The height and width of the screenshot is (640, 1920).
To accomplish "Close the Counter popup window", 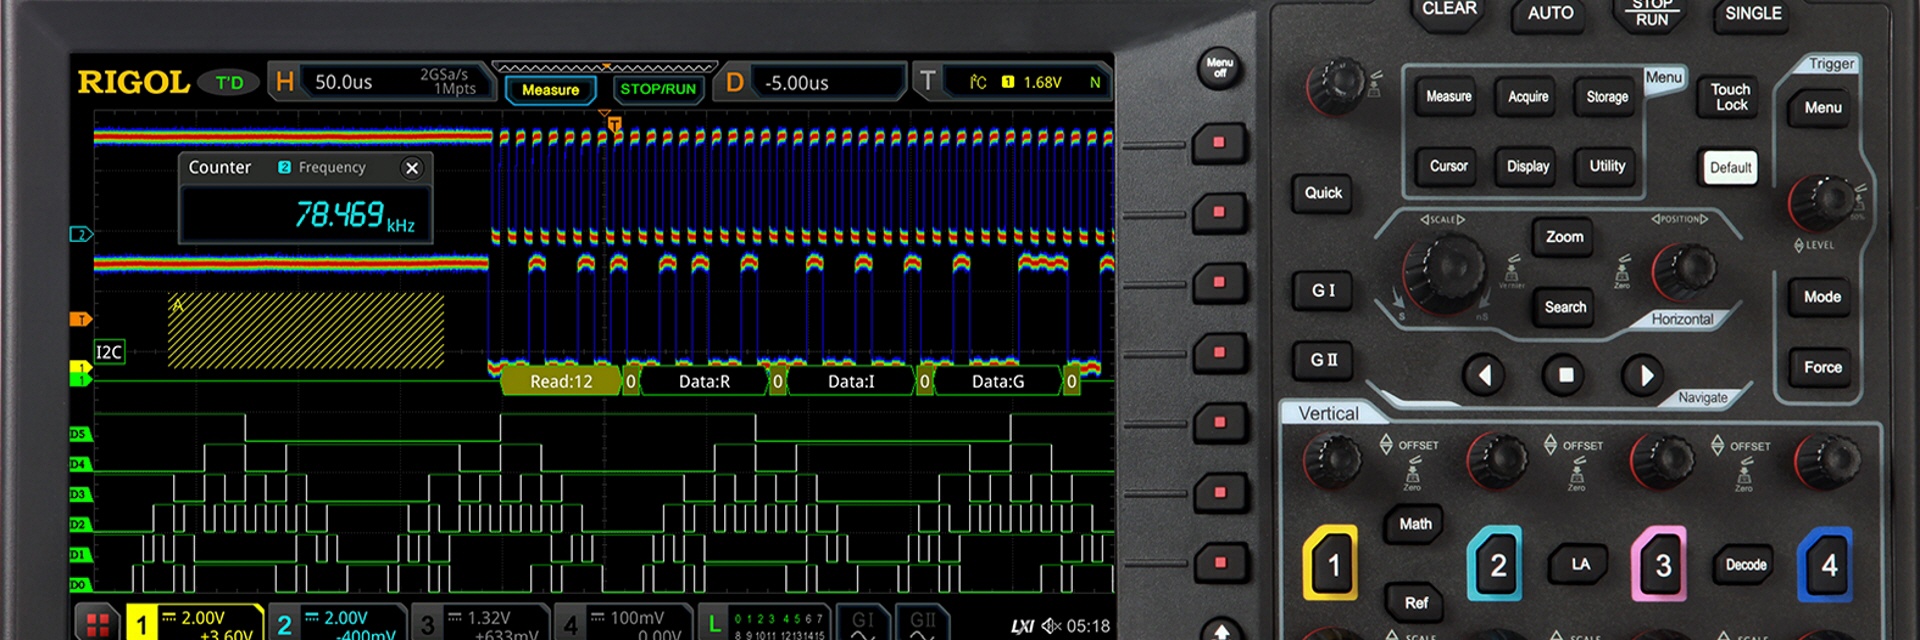I will click(412, 168).
